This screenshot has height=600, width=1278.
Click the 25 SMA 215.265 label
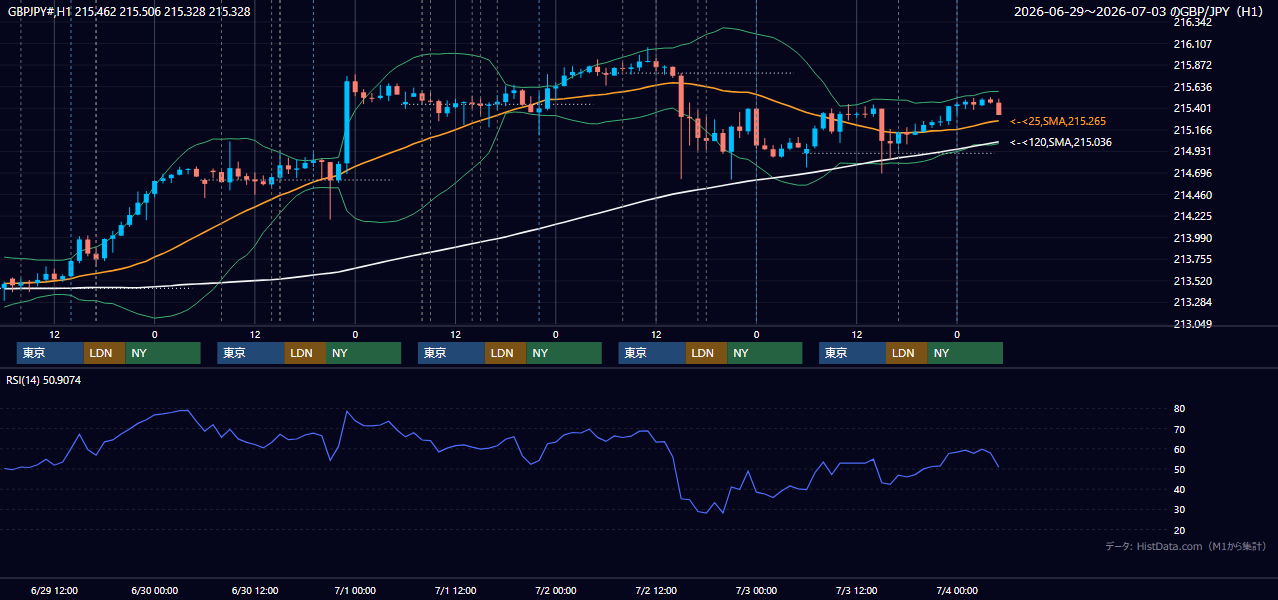(1058, 121)
